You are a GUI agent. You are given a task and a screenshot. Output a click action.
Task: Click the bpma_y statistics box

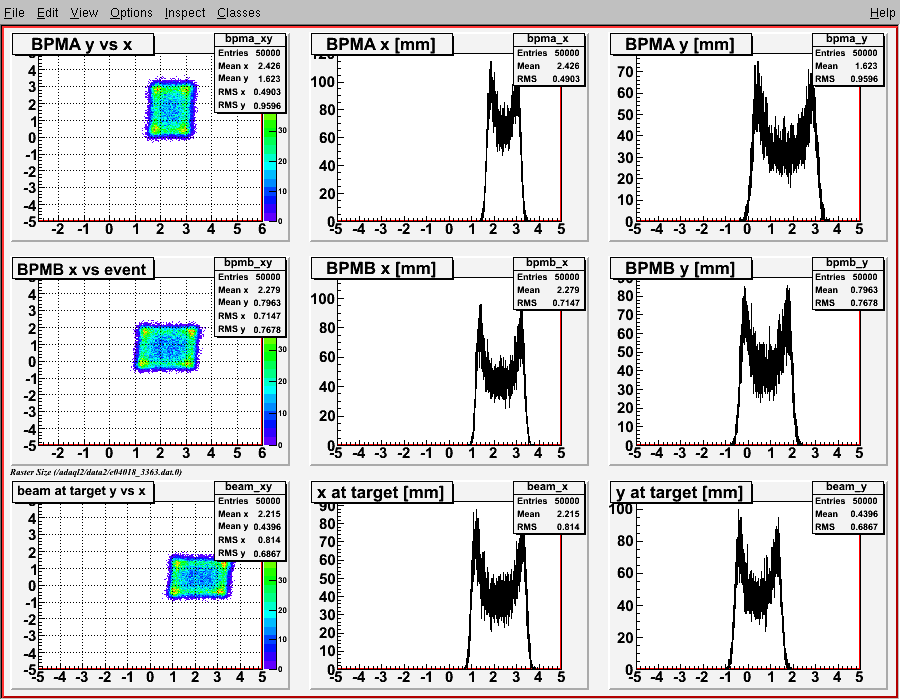847,60
